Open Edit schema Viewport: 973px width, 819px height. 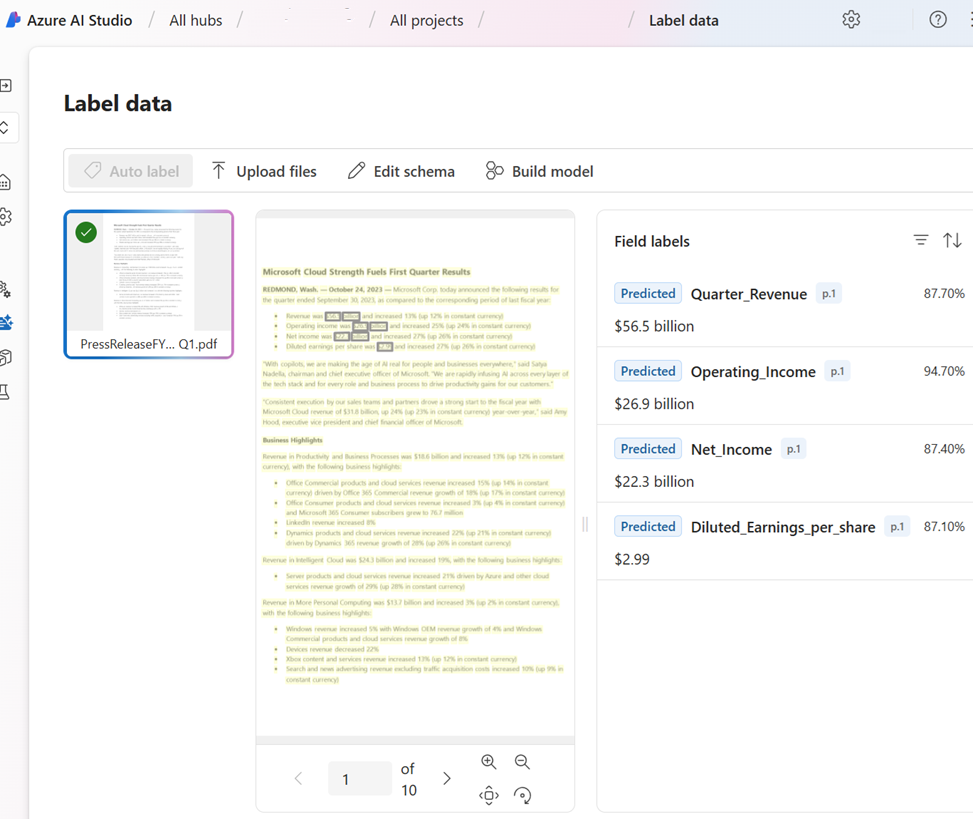coord(401,171)
